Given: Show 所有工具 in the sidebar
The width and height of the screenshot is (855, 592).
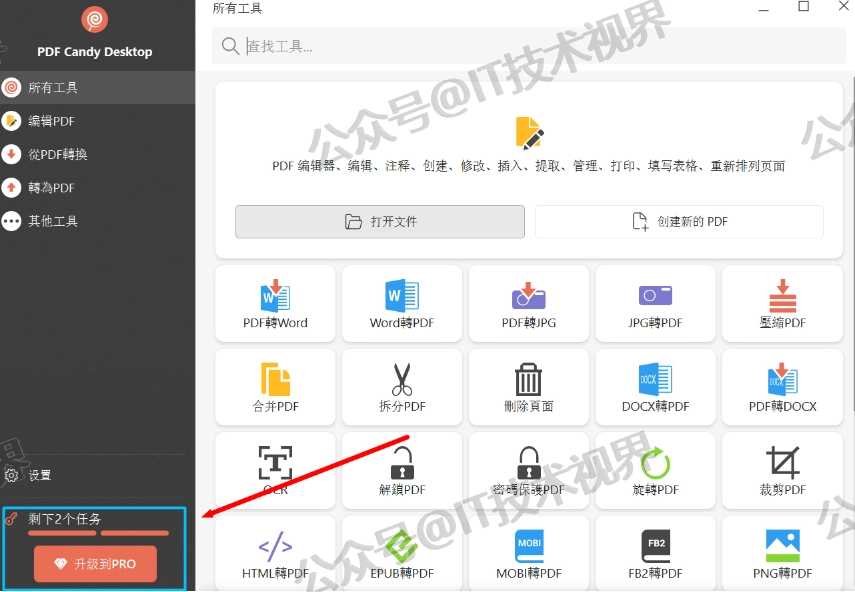Looking at the screenshot, I should [x=97, y=87].
